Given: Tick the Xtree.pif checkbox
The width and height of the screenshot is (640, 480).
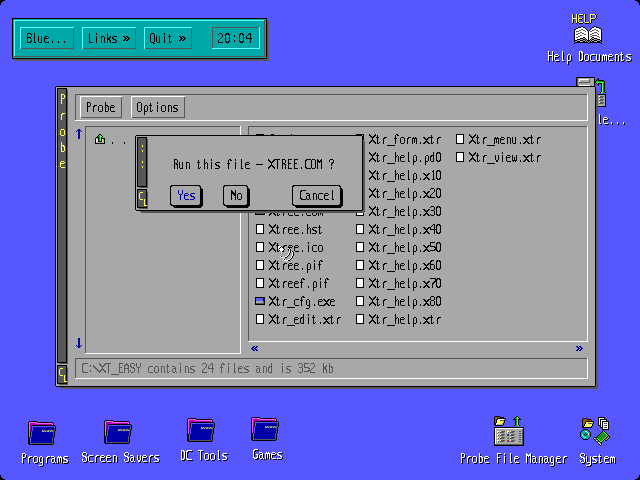Looking at the screenshot, I should click(260, 265).
